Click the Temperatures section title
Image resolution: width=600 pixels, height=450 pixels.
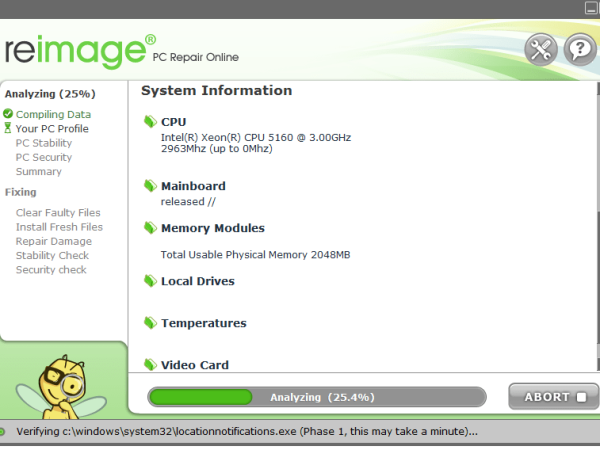pyautogui.click(x=204, y=323)
